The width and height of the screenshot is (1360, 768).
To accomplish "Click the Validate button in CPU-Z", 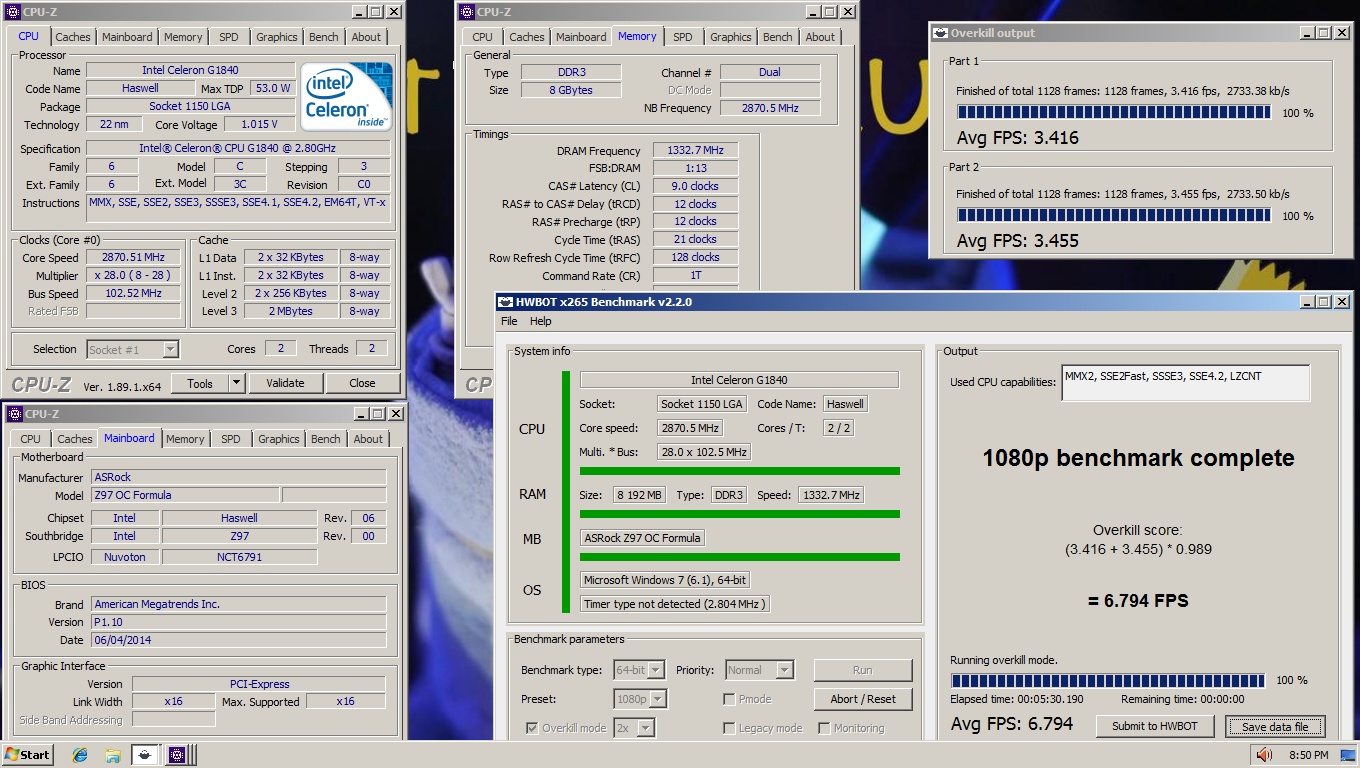I will click(285, 383).
